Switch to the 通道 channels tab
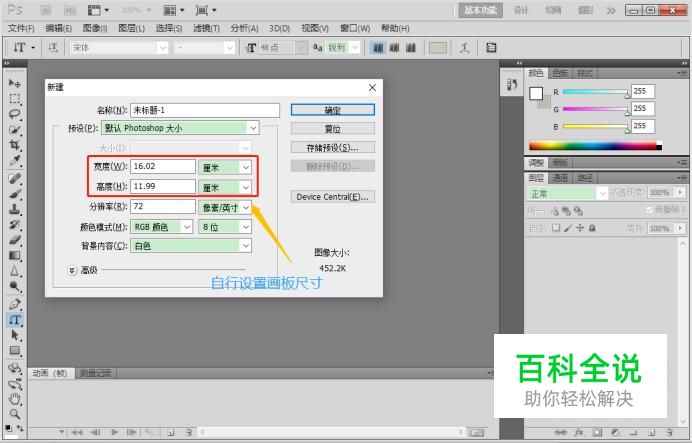The width and height of the screenshot is (692, 443). (x=560, y=178)
